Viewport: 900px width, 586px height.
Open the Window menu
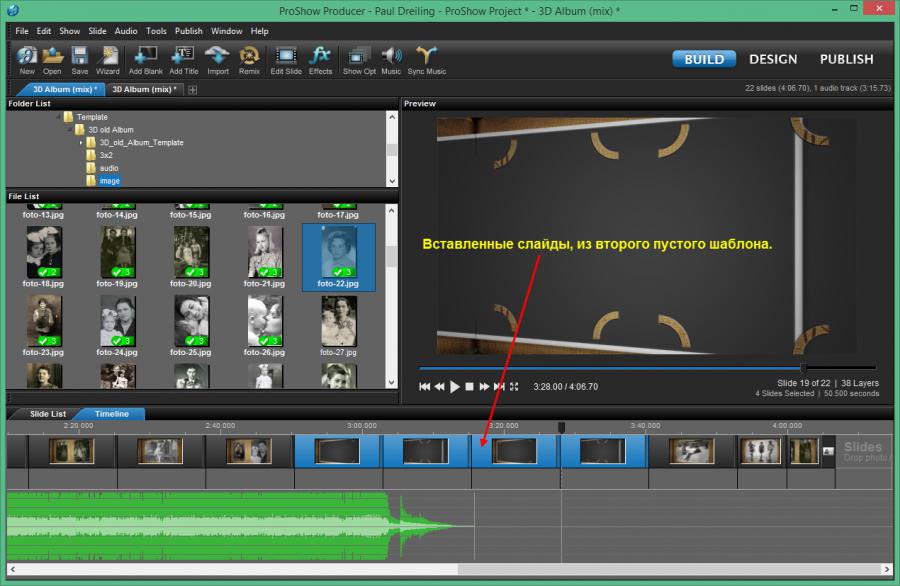pyautogui.click(x=226, y=31)
